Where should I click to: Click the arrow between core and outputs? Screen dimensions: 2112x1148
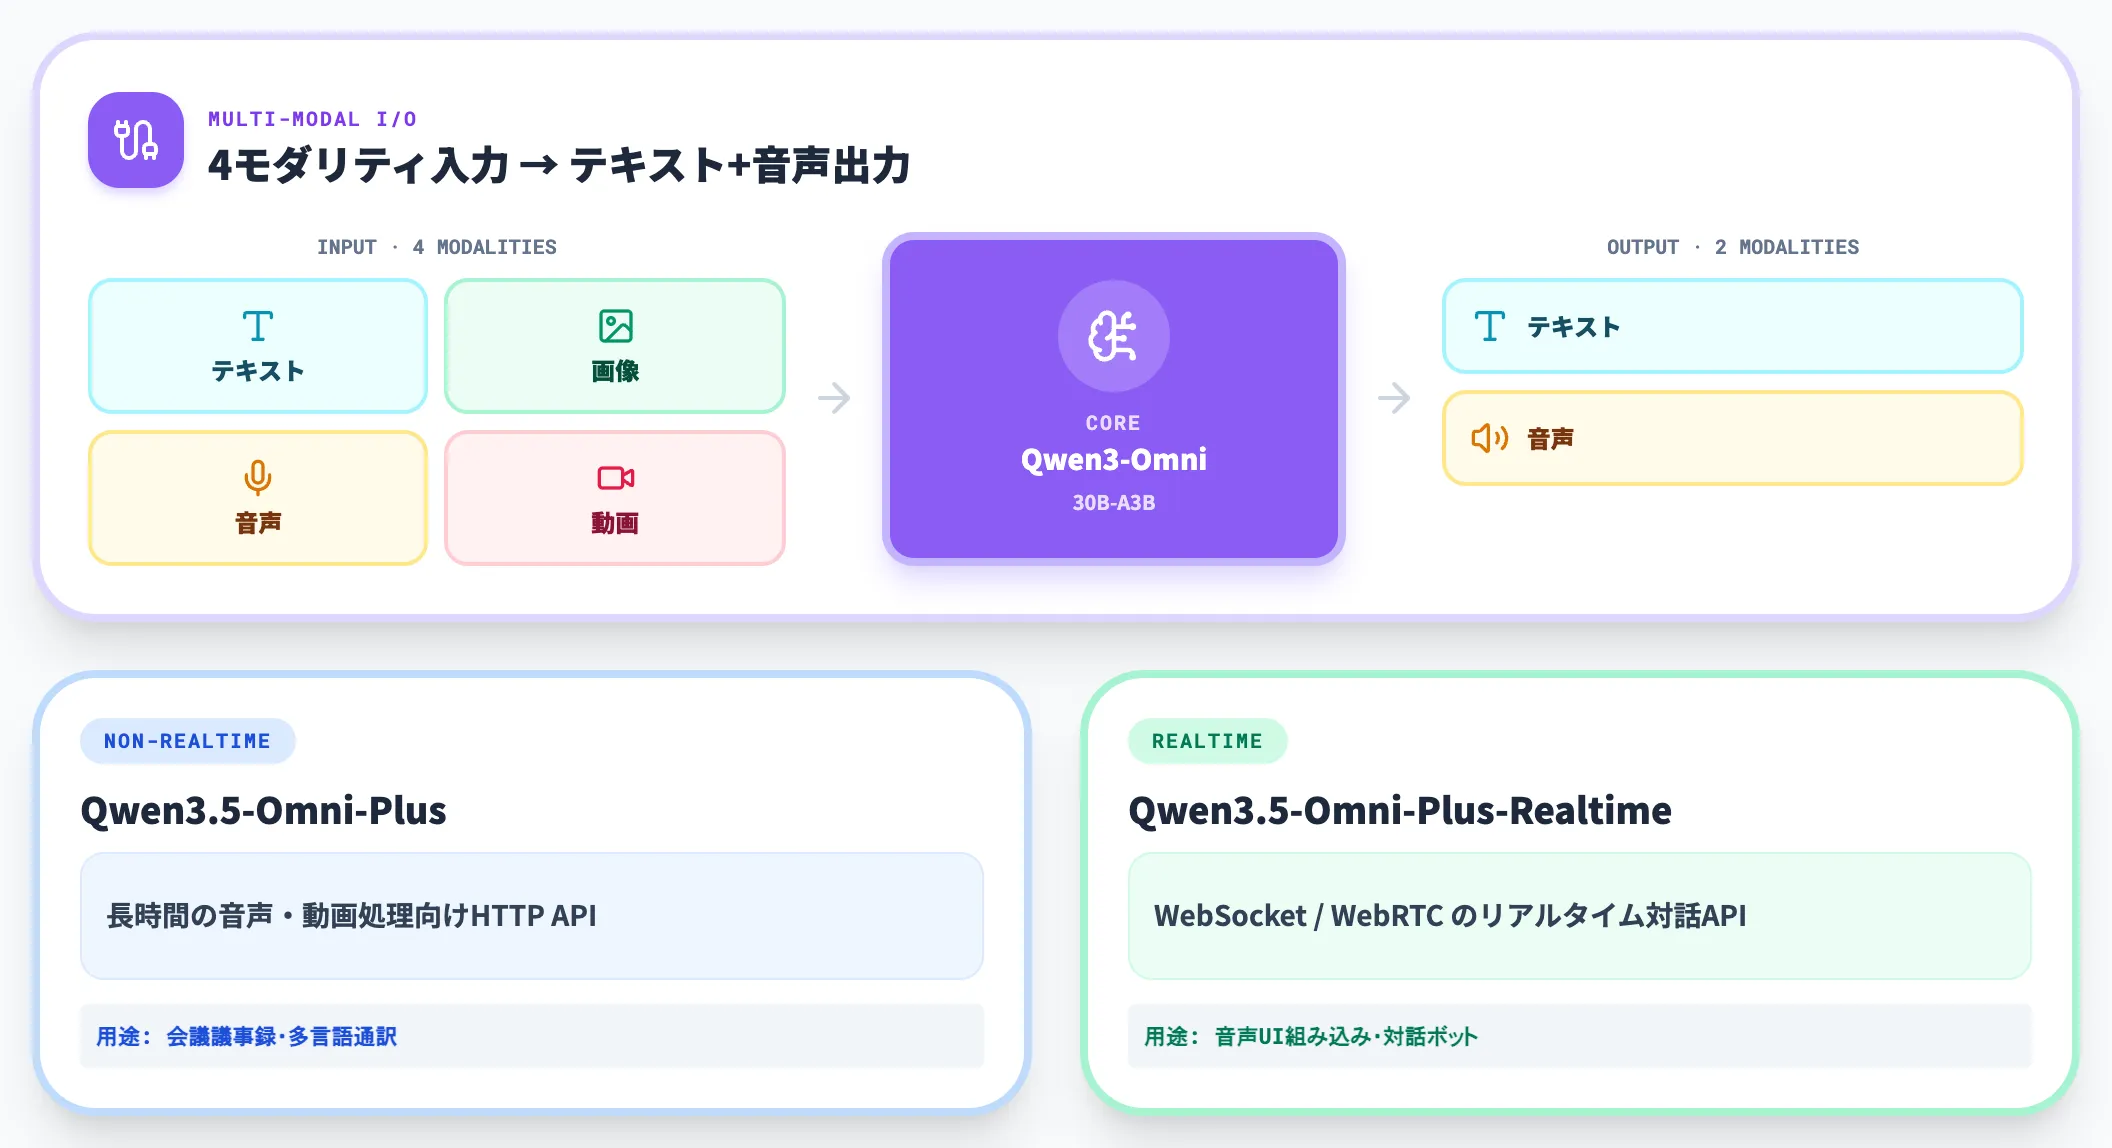point(1394,398)
